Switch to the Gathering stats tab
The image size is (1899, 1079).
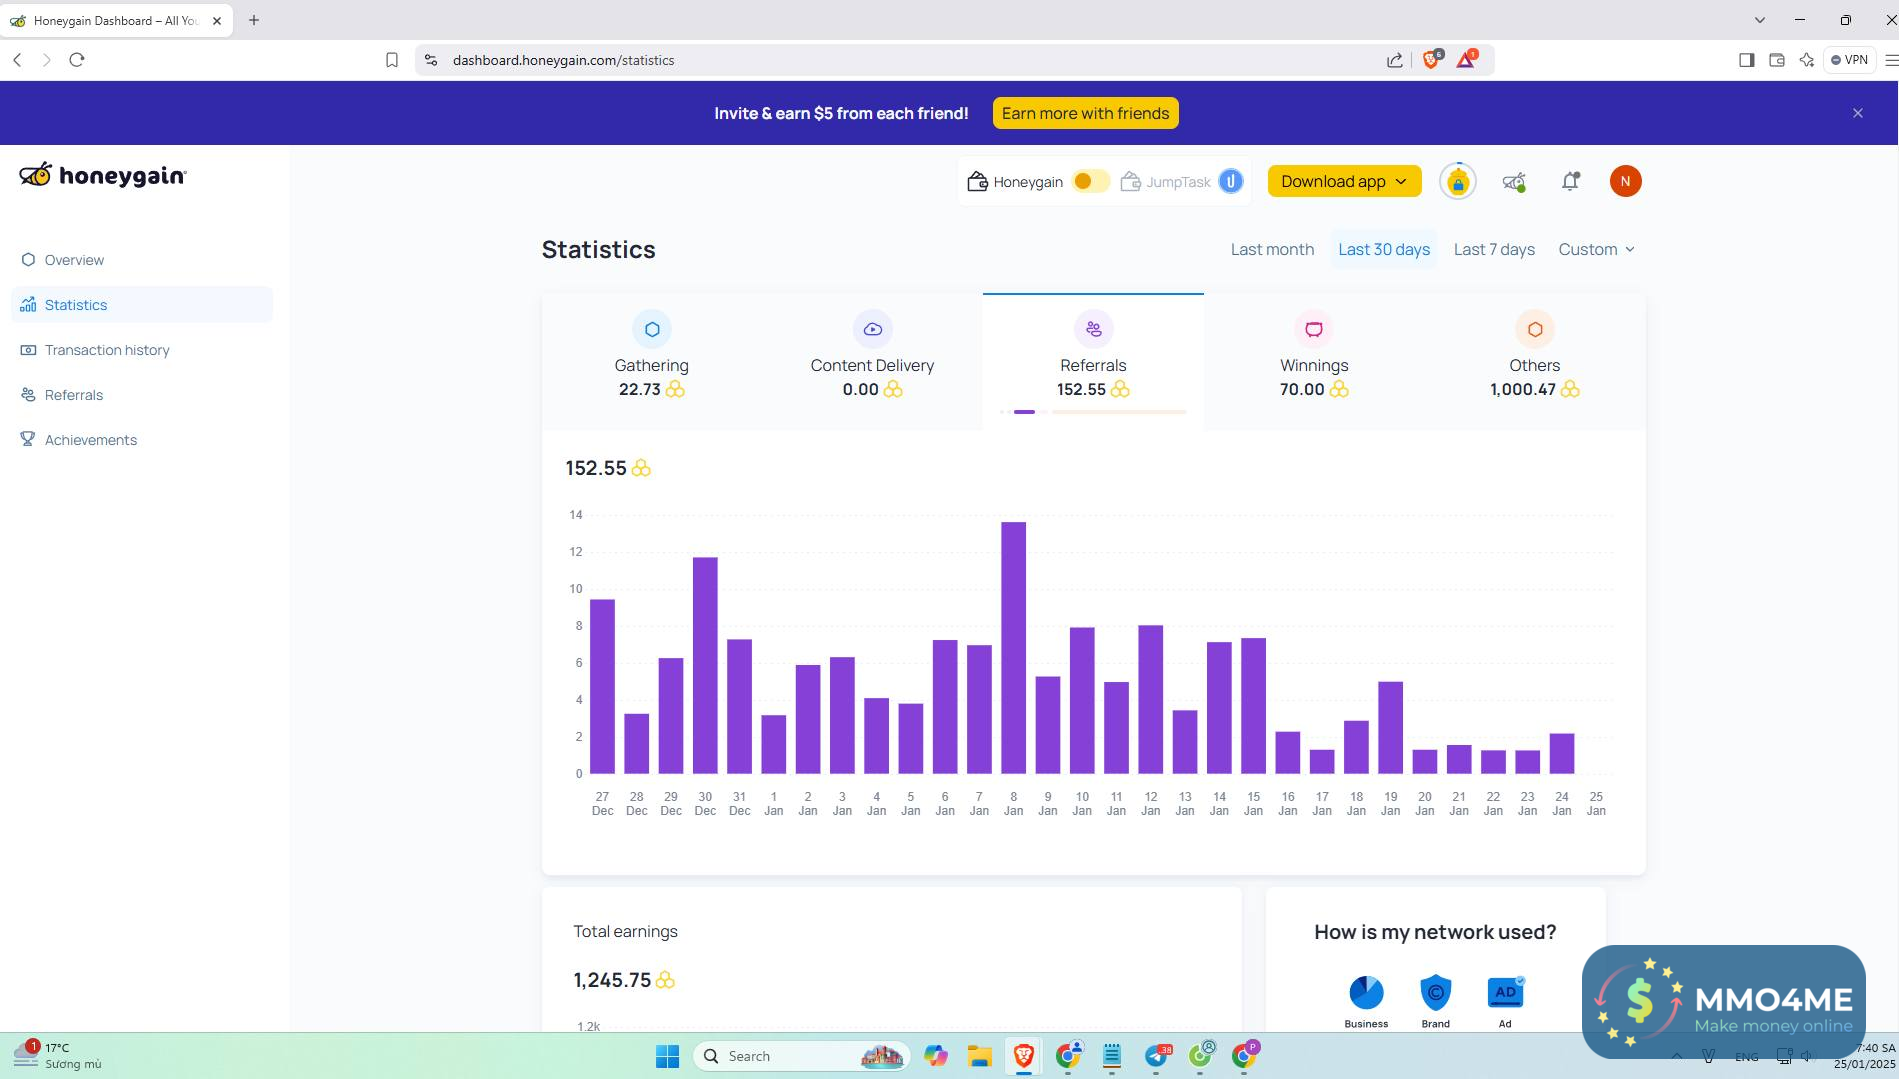point(652,362)
